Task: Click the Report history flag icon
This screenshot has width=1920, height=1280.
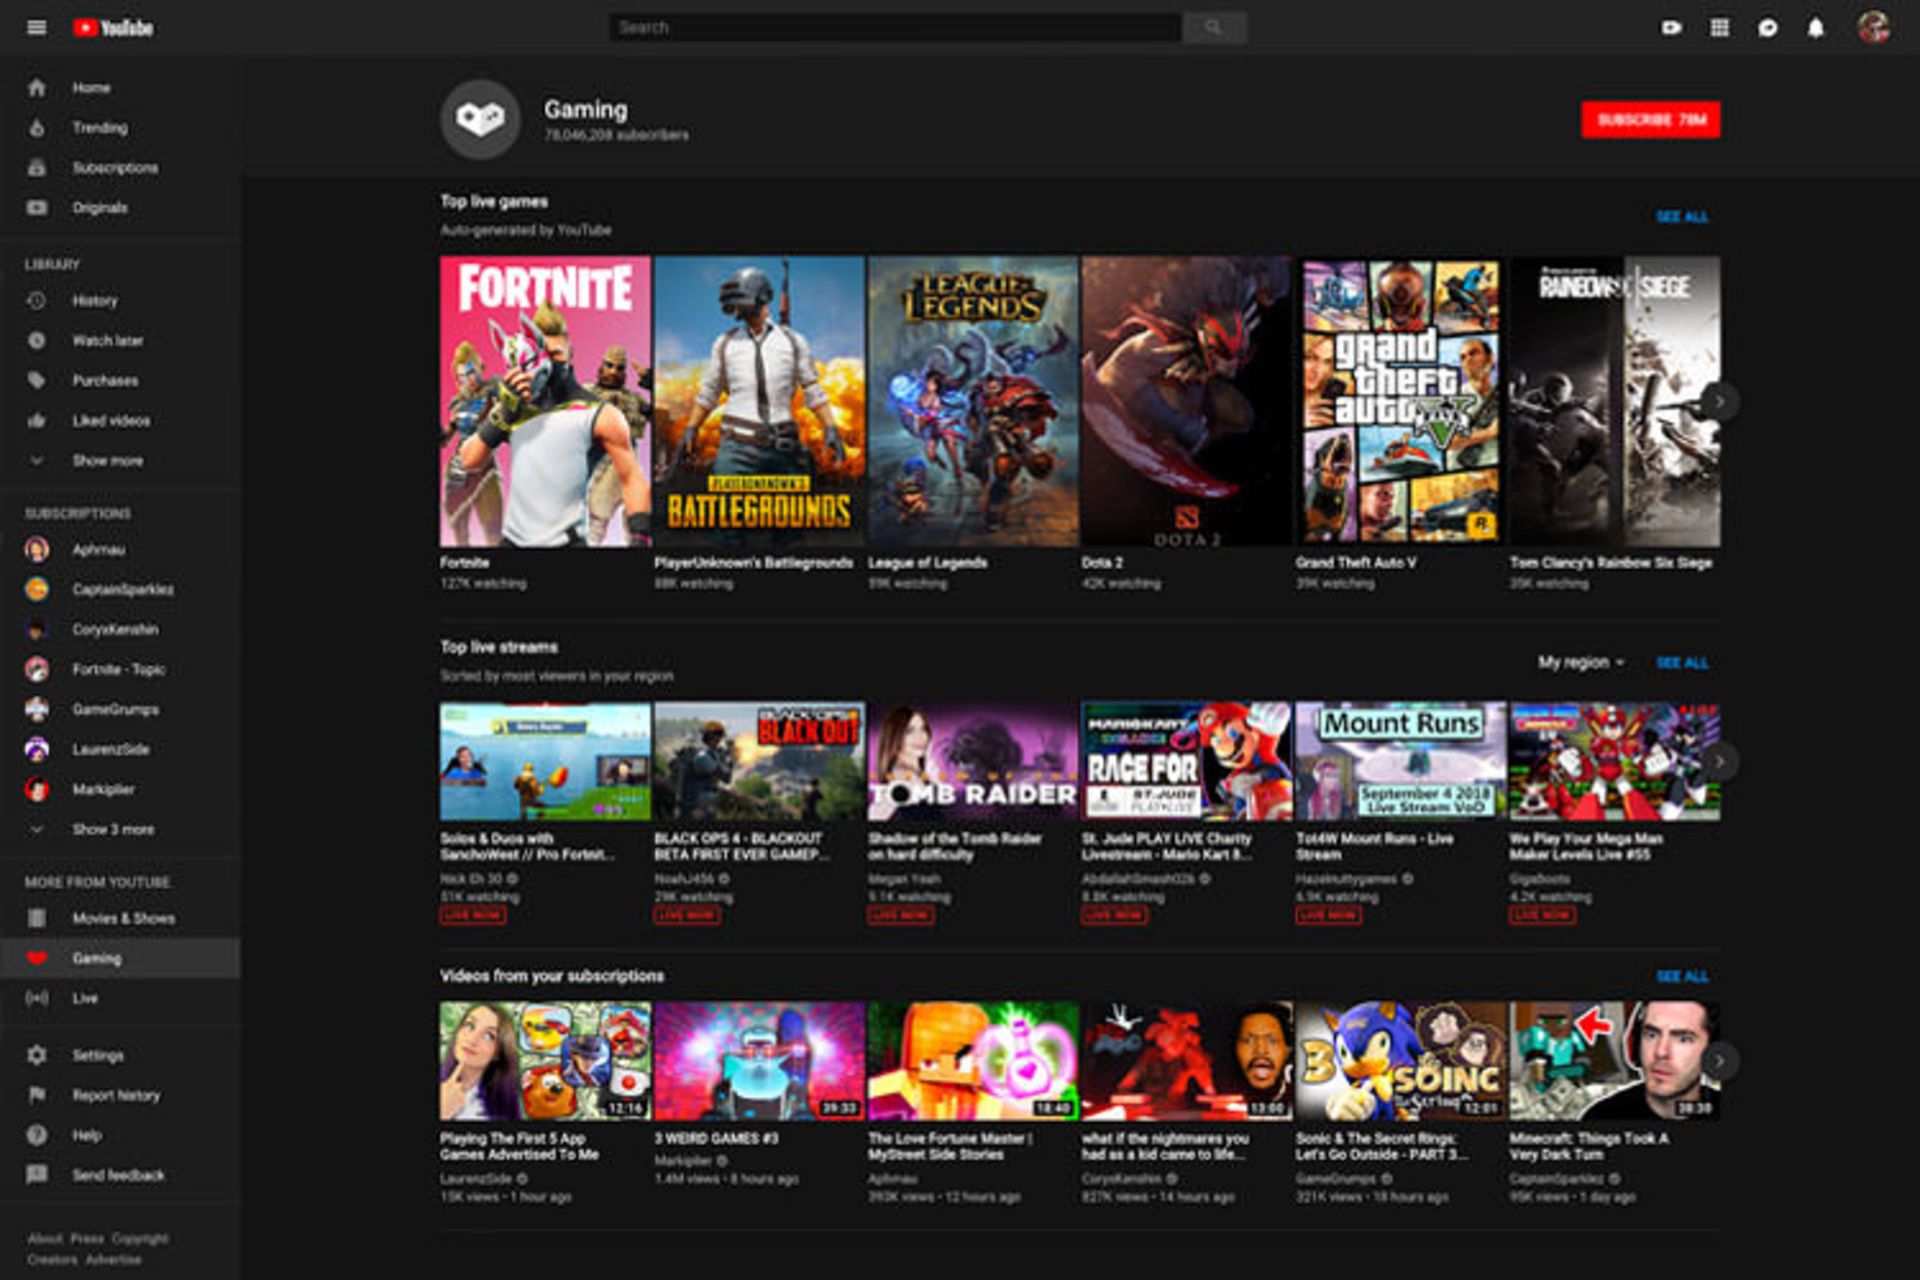Action: pyautogui.click(x=37, y=1095)
